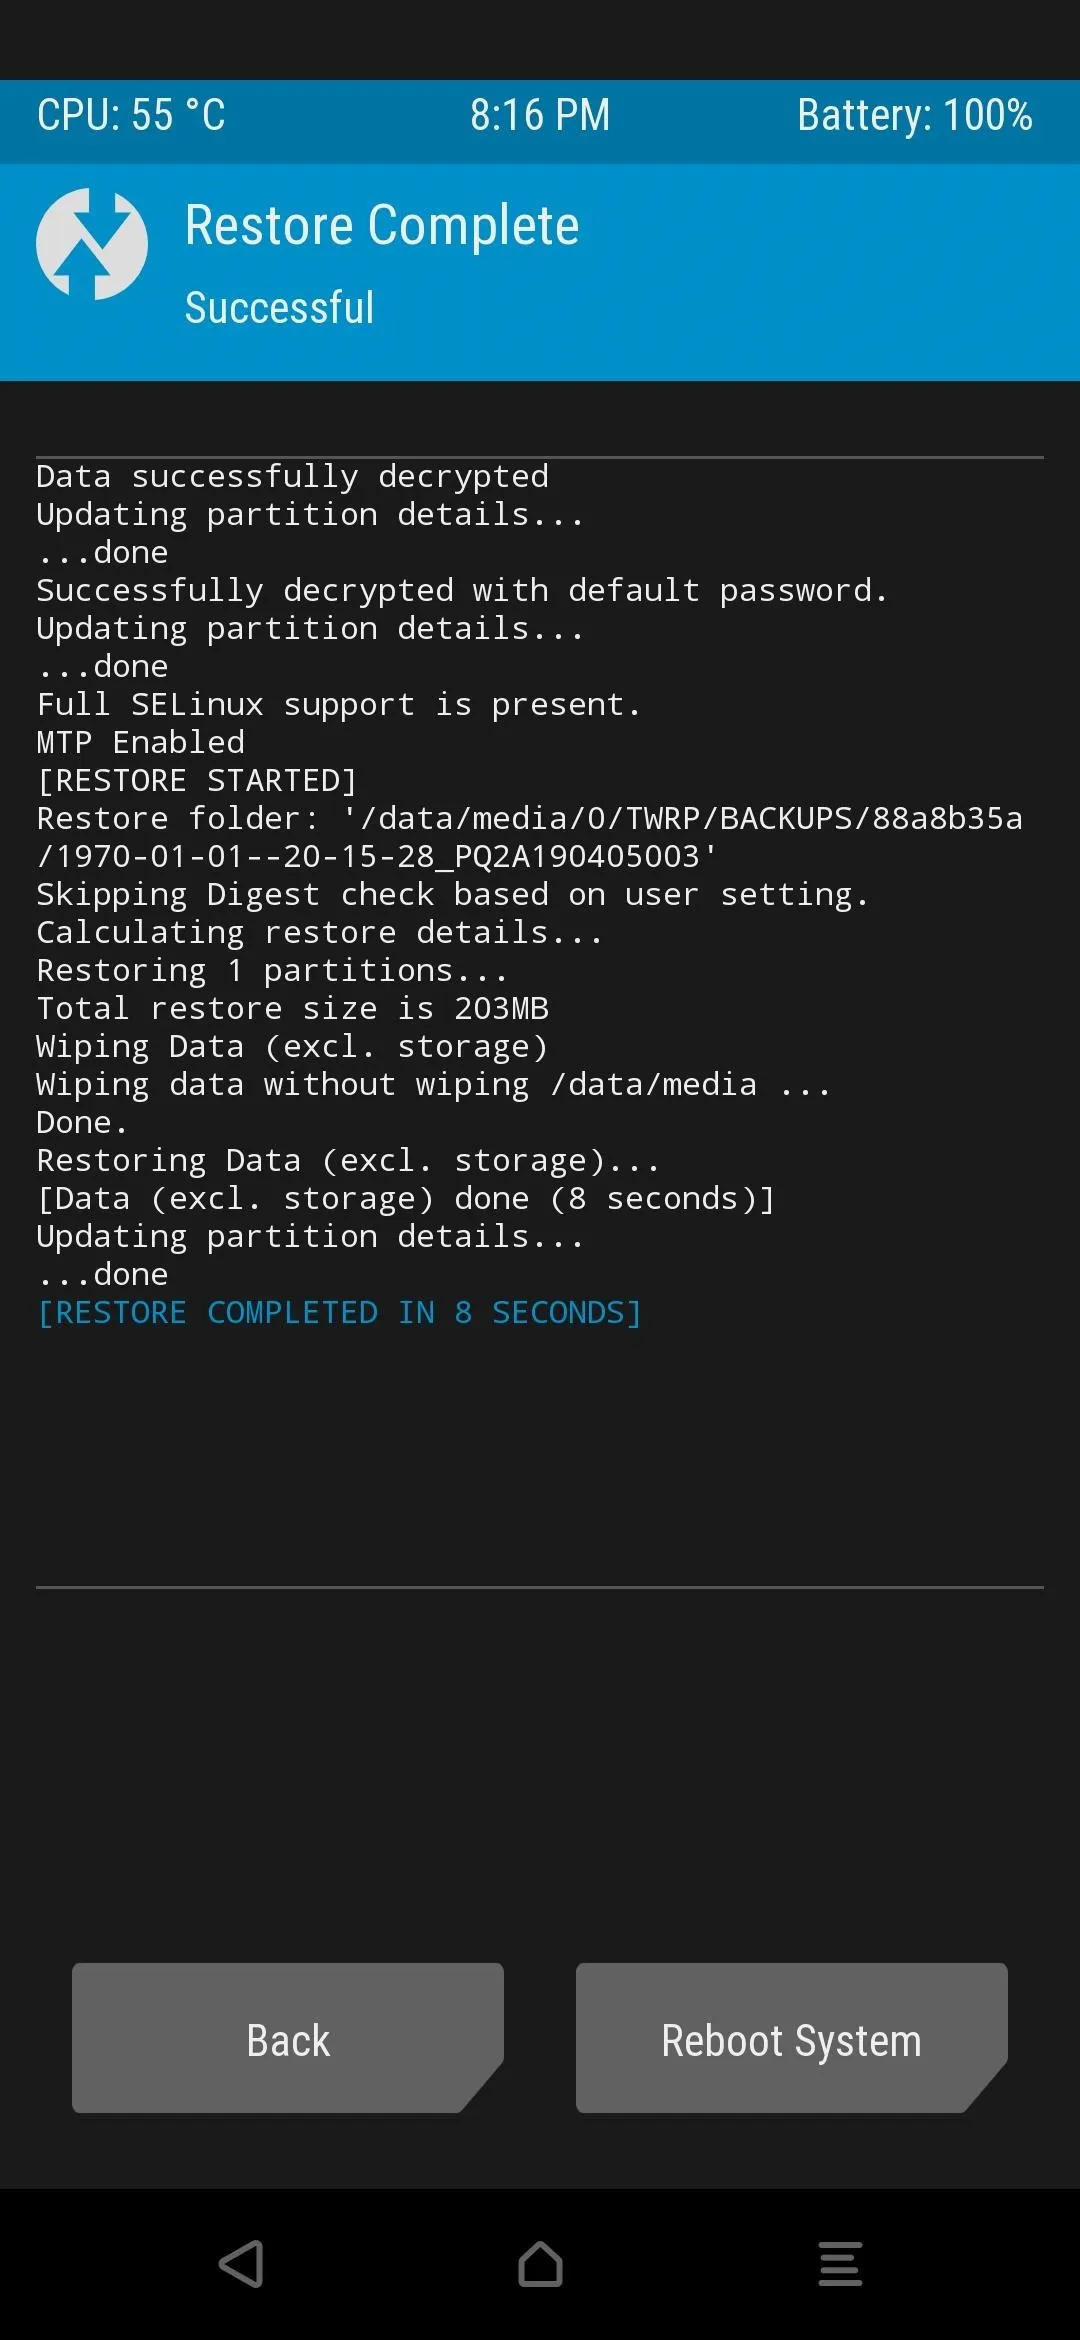This screenshot has width=1080, height=2340.
Task: Tap the Data successfully decrypted line
Action: point(292,476)
